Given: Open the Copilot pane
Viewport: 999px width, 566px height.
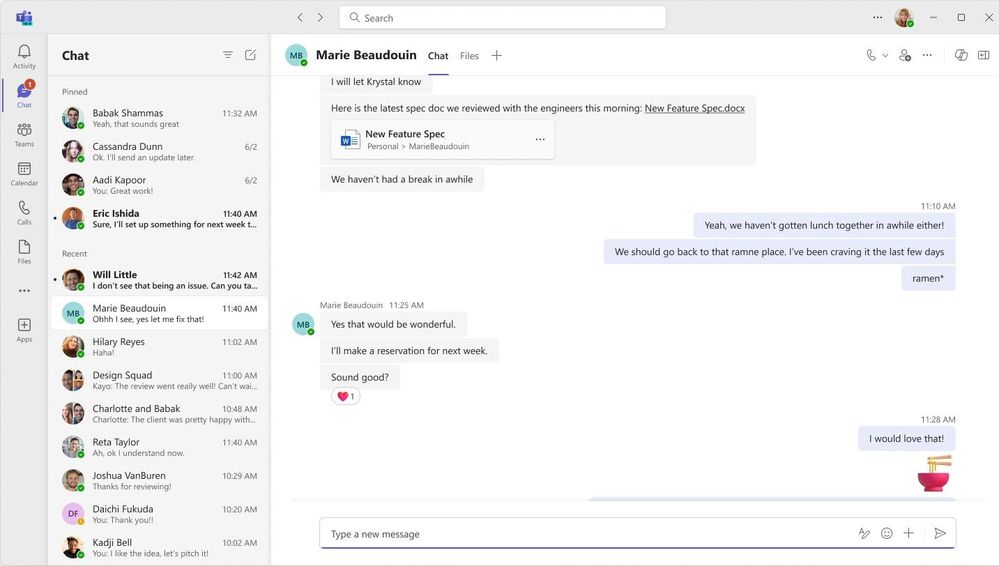Looking at the screenshot, I should pyautogui.click(x=961, y=55).
